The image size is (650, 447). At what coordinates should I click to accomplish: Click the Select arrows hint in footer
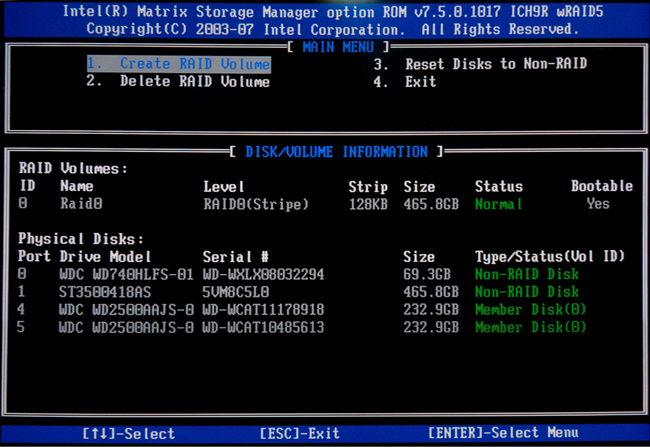(x=129, y=434)
